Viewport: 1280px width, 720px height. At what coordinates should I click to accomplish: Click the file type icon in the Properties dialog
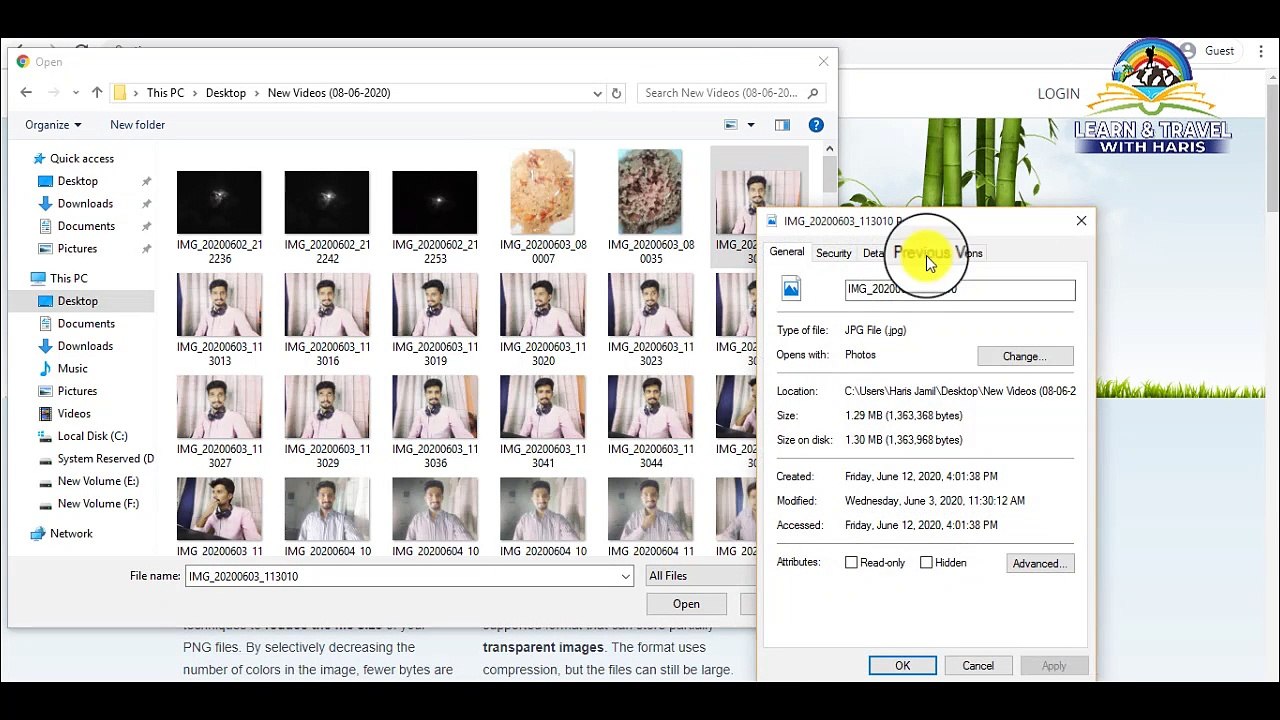[x=791, y=289]
